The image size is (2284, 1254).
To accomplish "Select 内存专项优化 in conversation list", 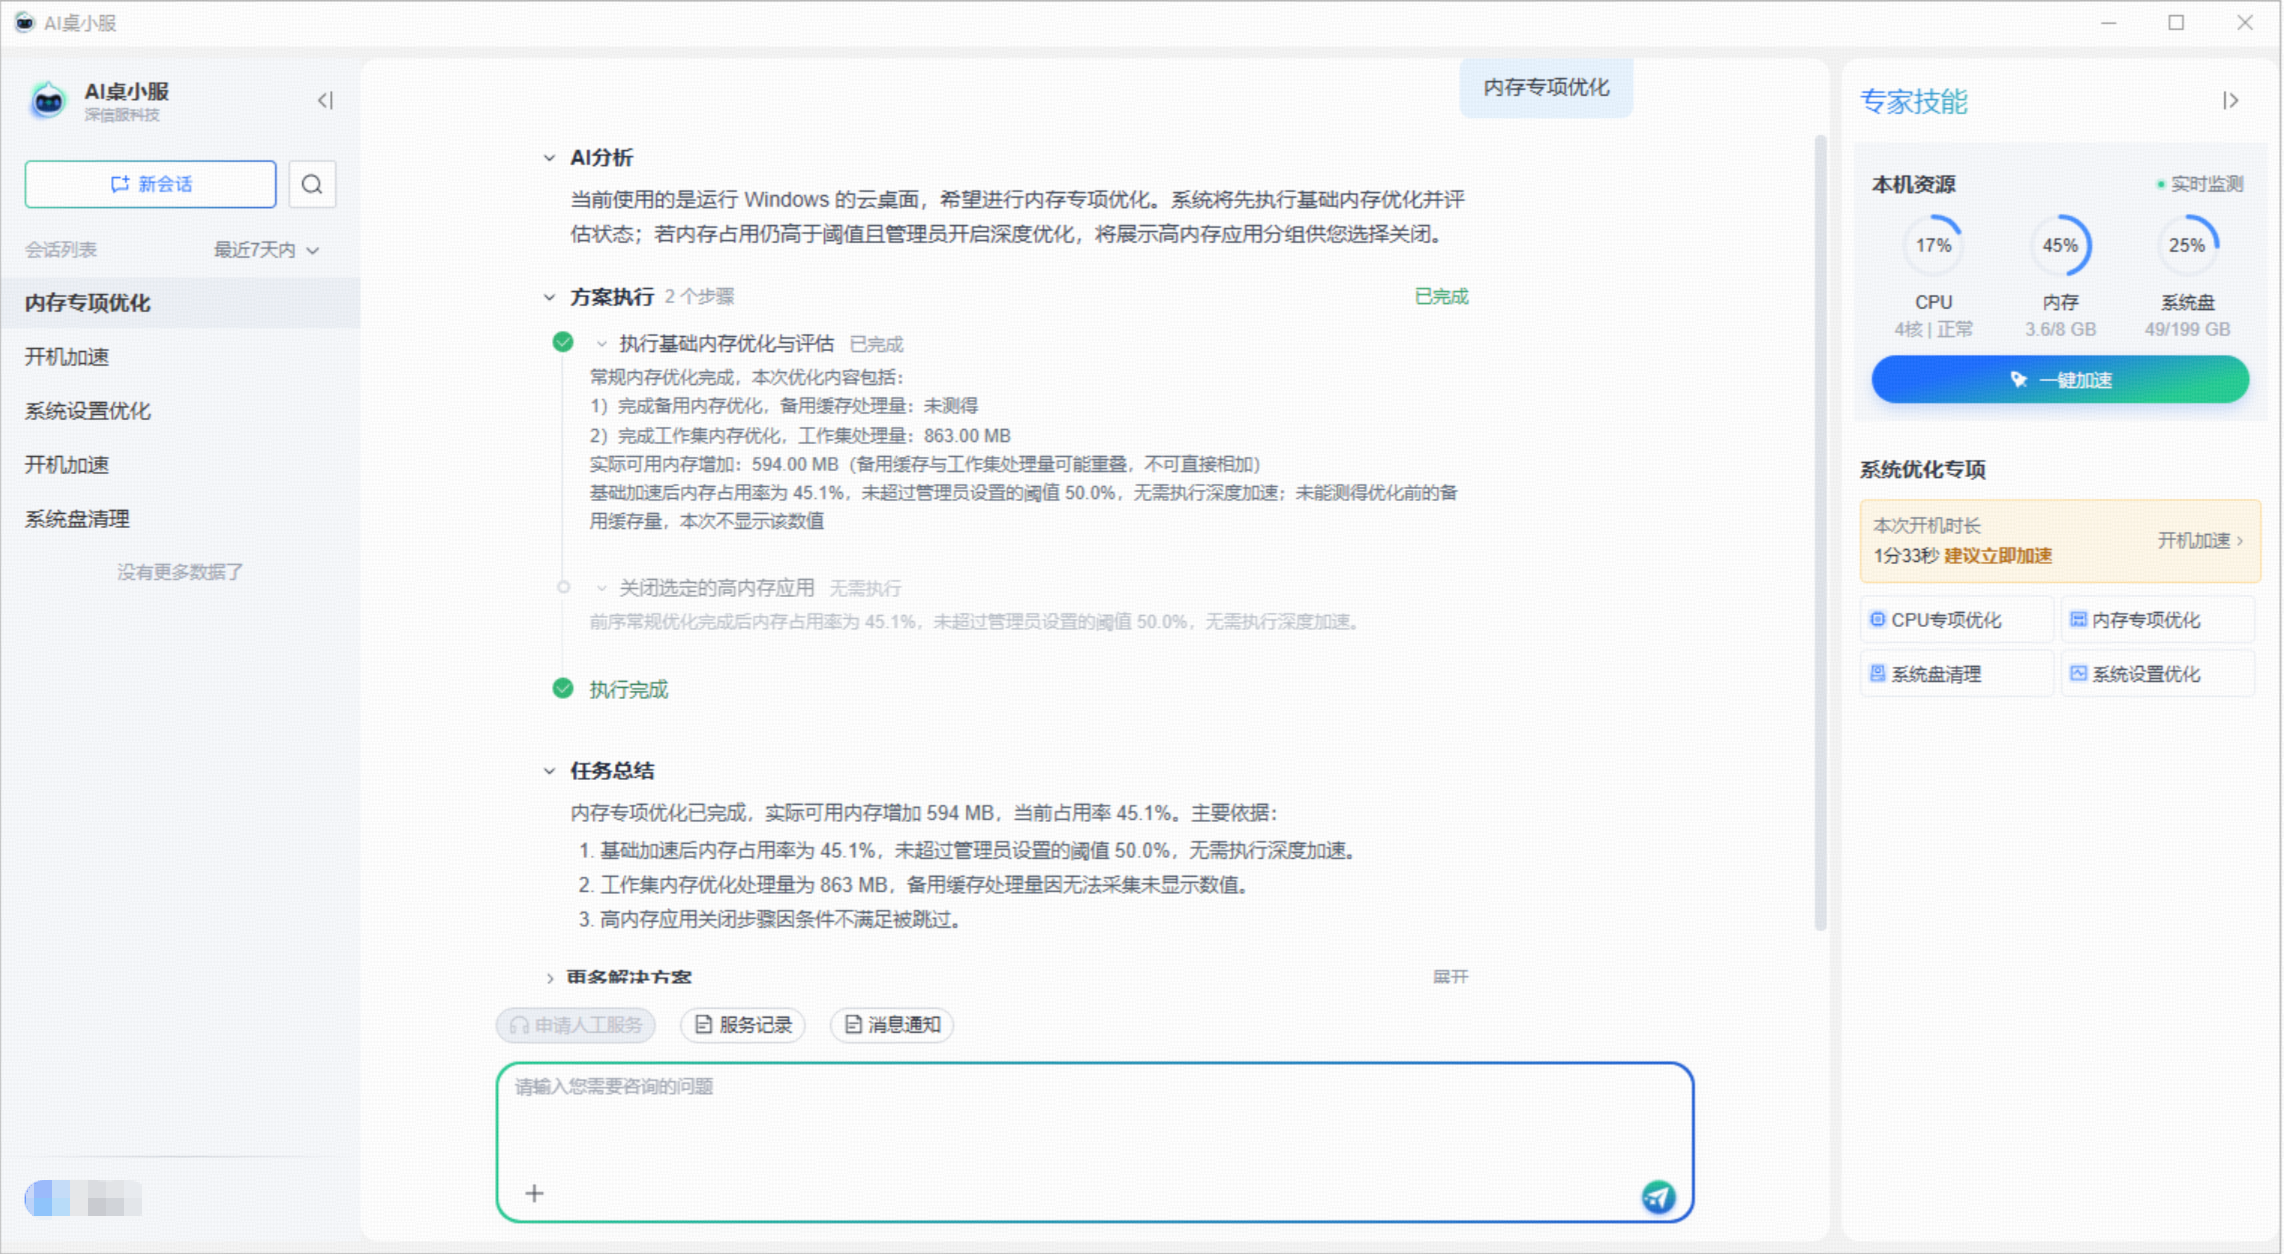I will [180, 303].
